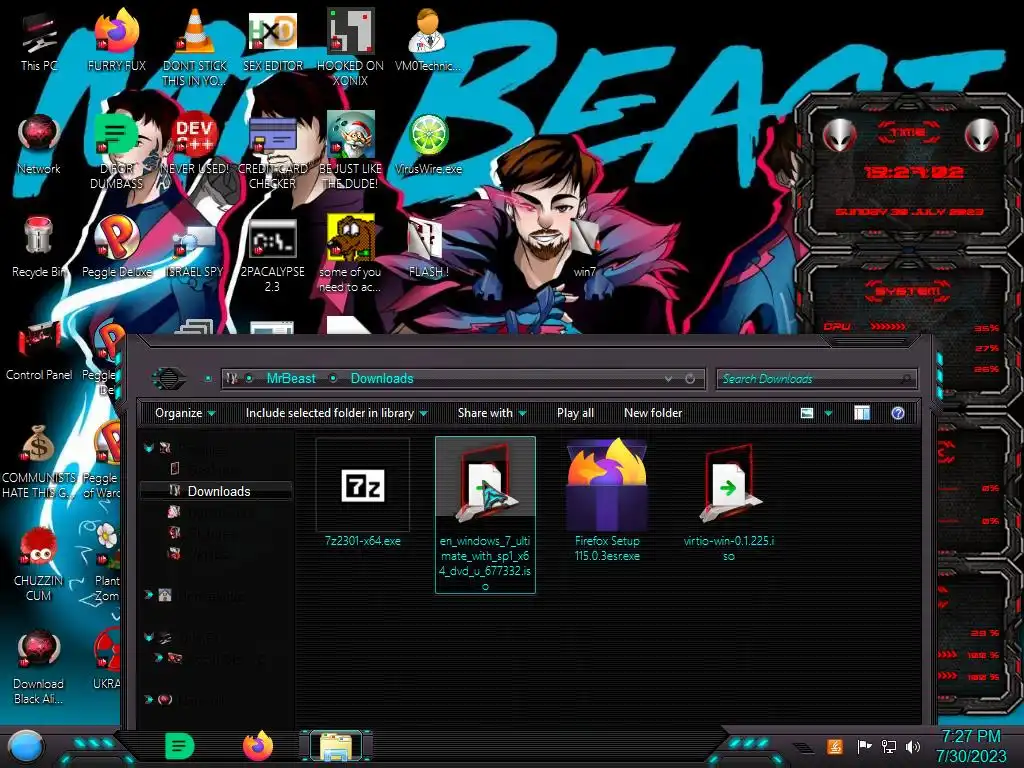Open the address bar history dropdown
Image resolution: width=1024 pixels, height=768 pixels.
(x=668, y=379)
